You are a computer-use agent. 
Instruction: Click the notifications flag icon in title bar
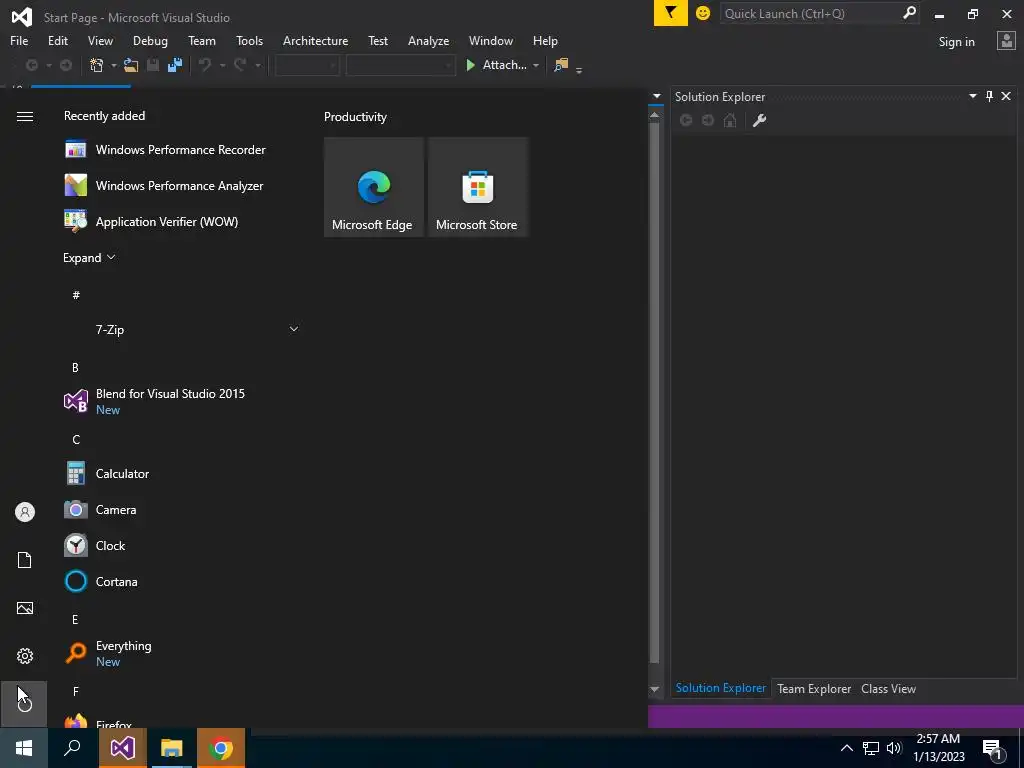(x=671, y=13)
